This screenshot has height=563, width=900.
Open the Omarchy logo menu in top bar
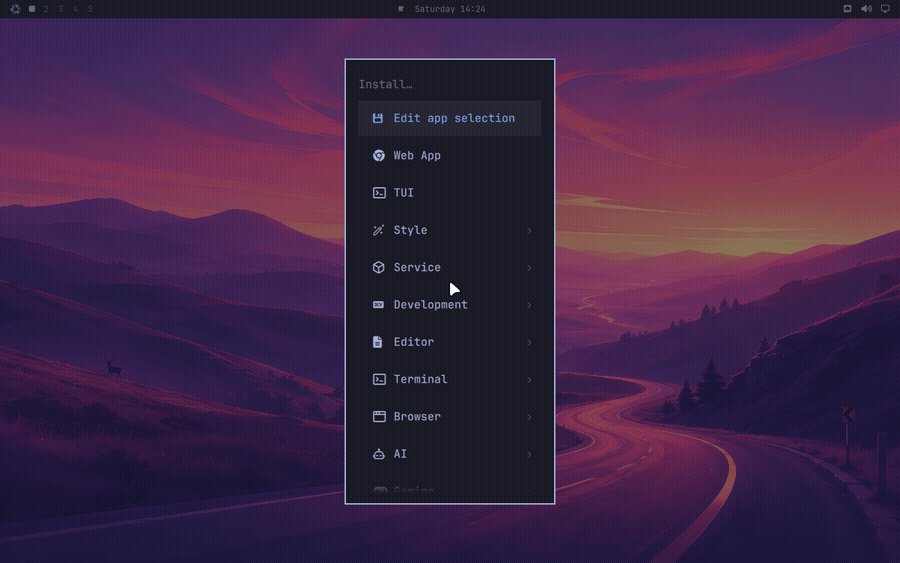pyautogui.click(x=15, y=9)
